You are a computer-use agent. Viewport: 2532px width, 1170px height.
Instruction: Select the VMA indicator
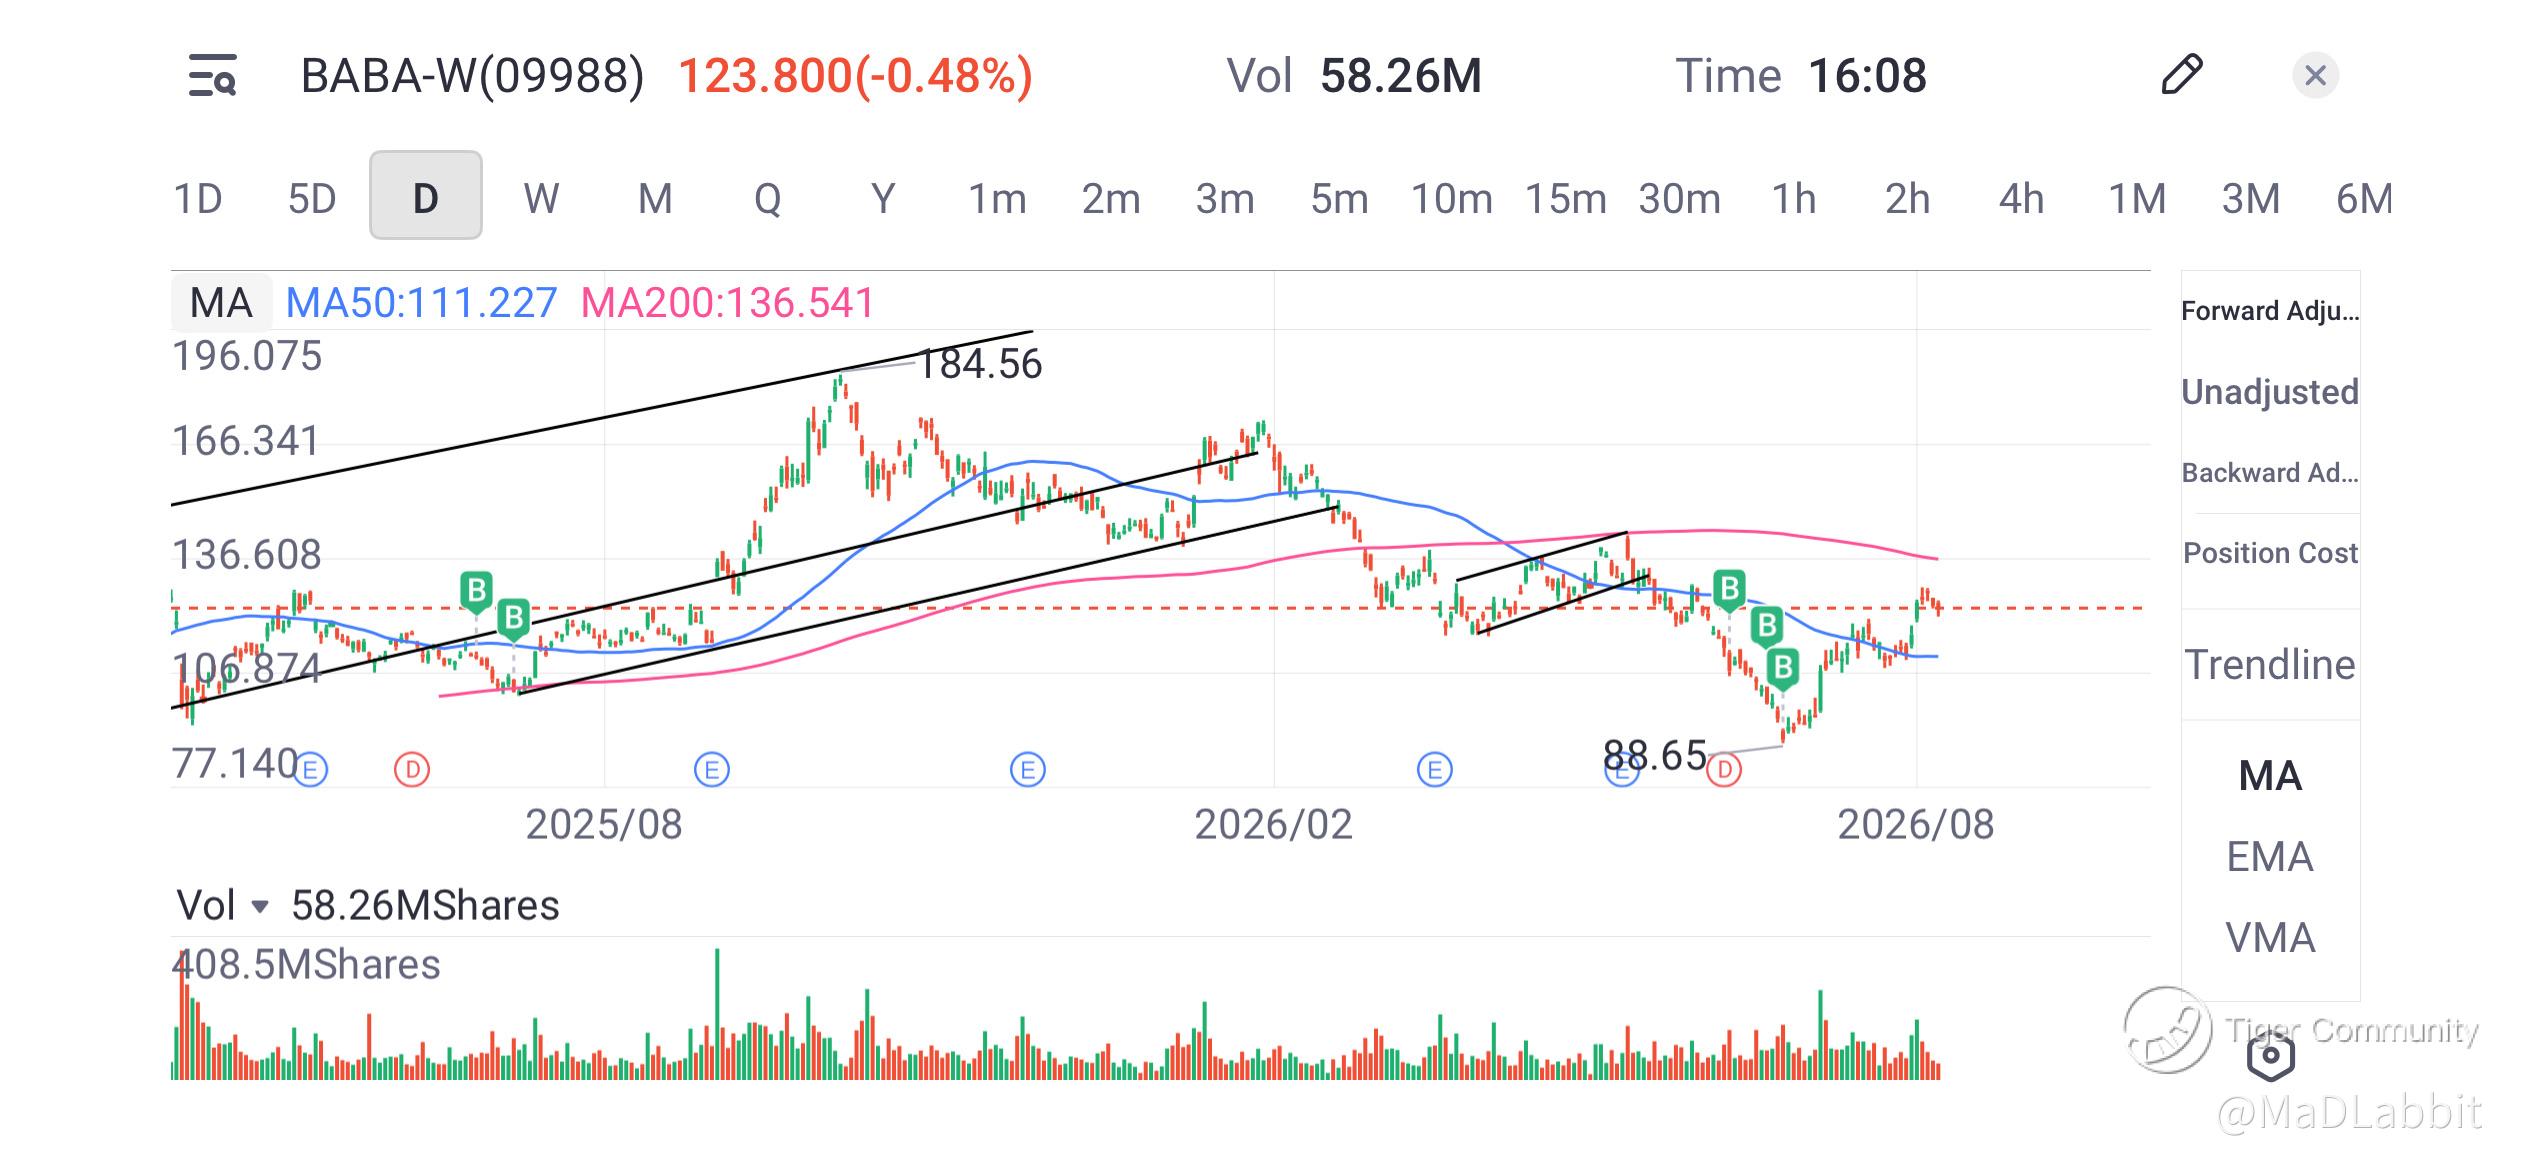(x=2270, y=938)
